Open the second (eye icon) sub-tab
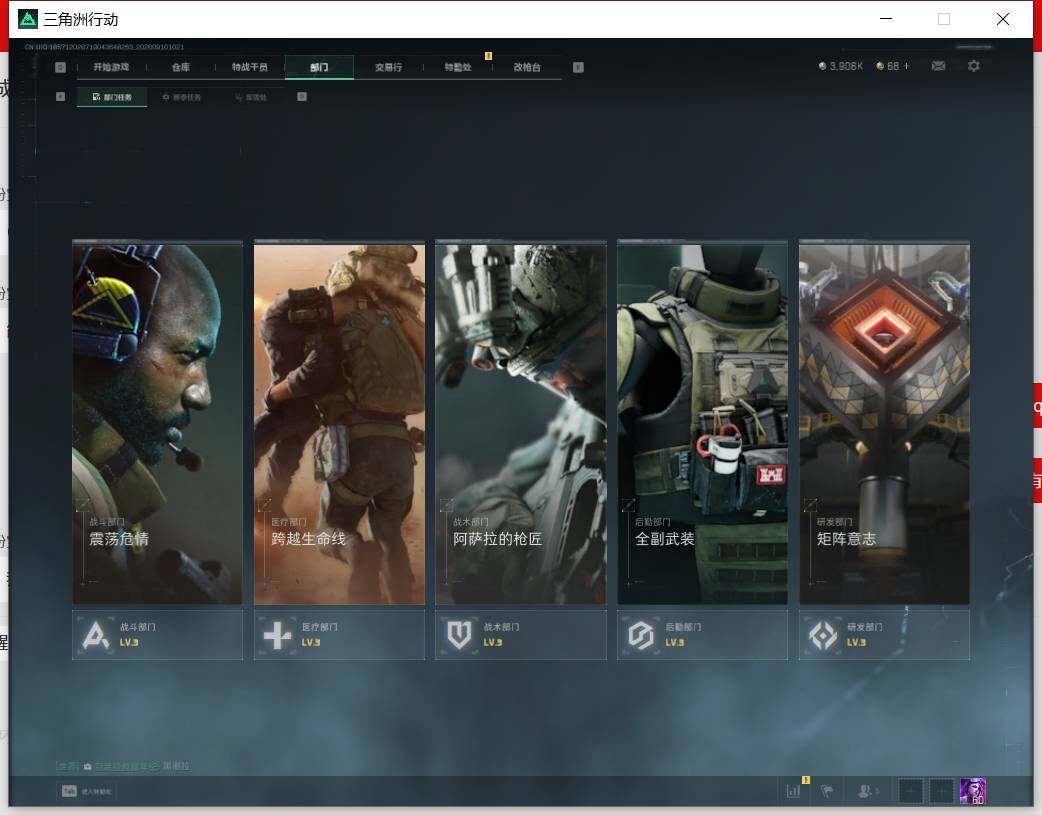Image resolution: width=1042 pixels, height=815 pixels. point(181,97)
